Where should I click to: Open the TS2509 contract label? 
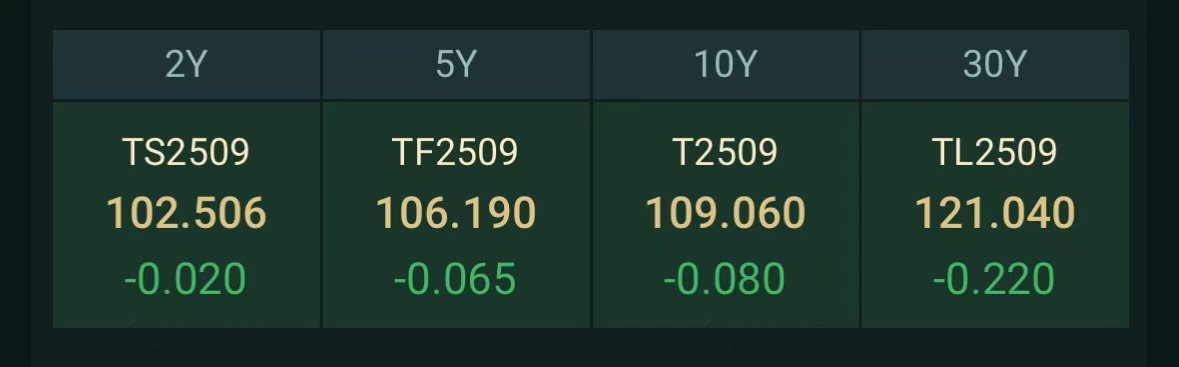[186, 153]
